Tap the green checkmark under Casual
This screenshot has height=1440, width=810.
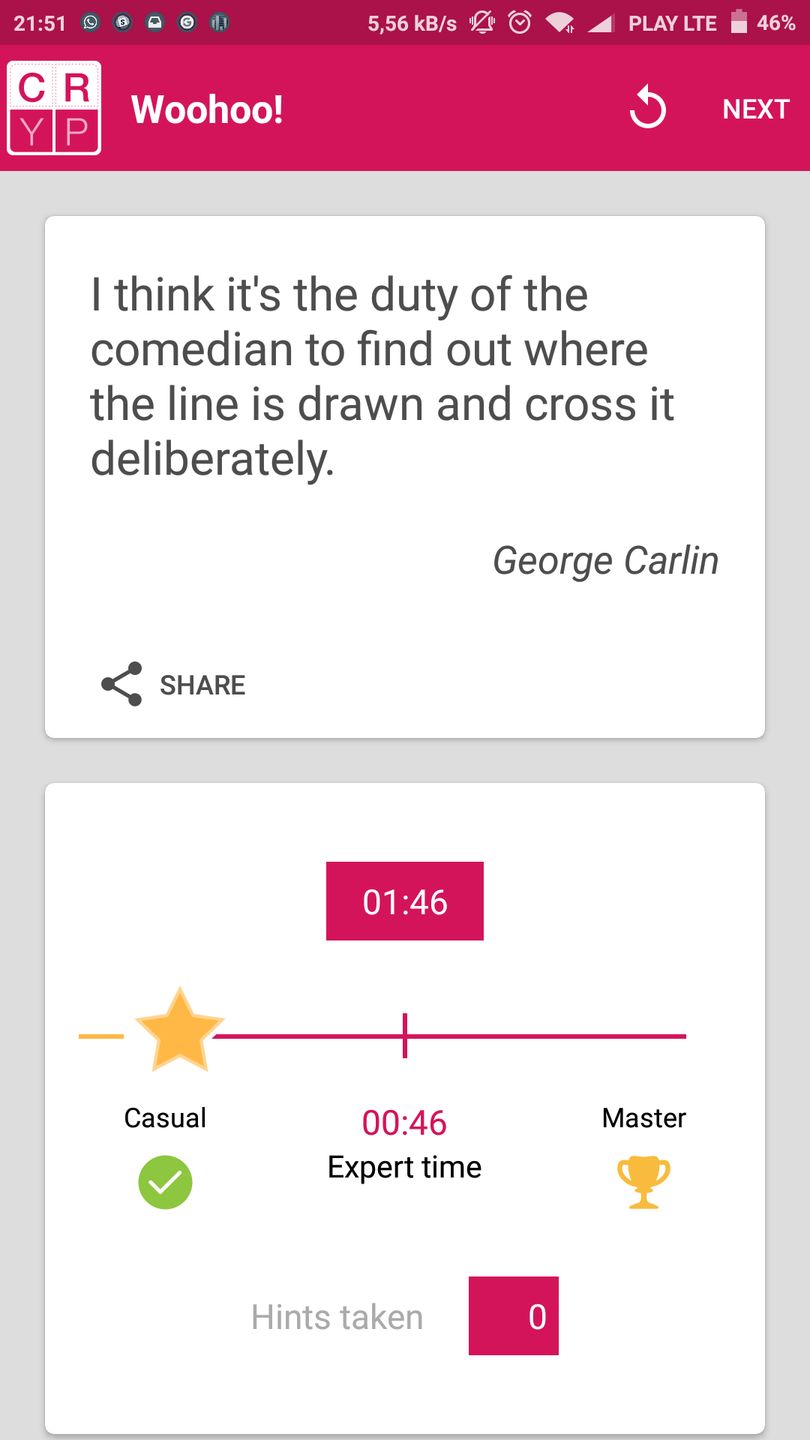[x=165, y=1183]
